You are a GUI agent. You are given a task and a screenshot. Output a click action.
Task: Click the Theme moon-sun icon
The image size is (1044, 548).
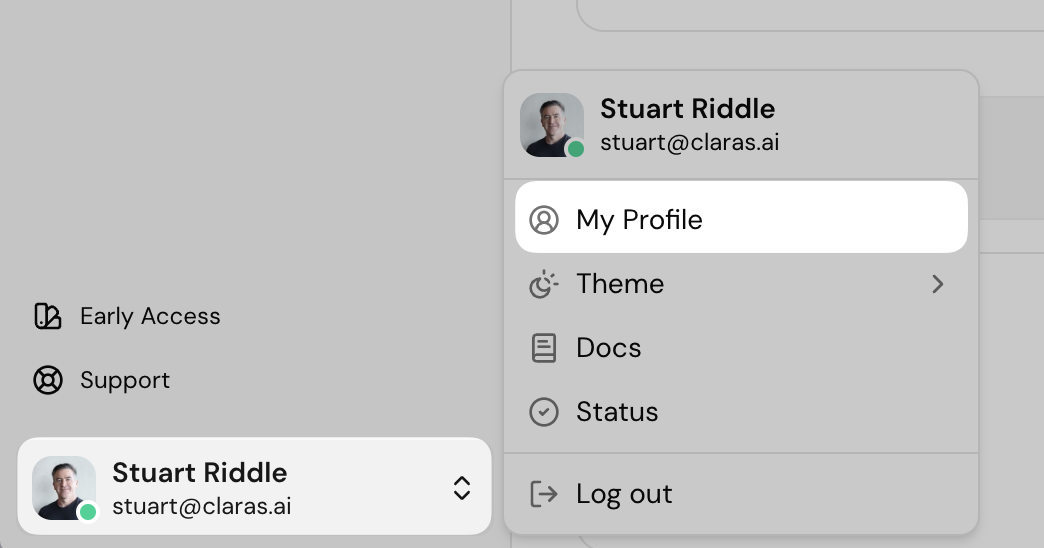(x=544, y=284)
